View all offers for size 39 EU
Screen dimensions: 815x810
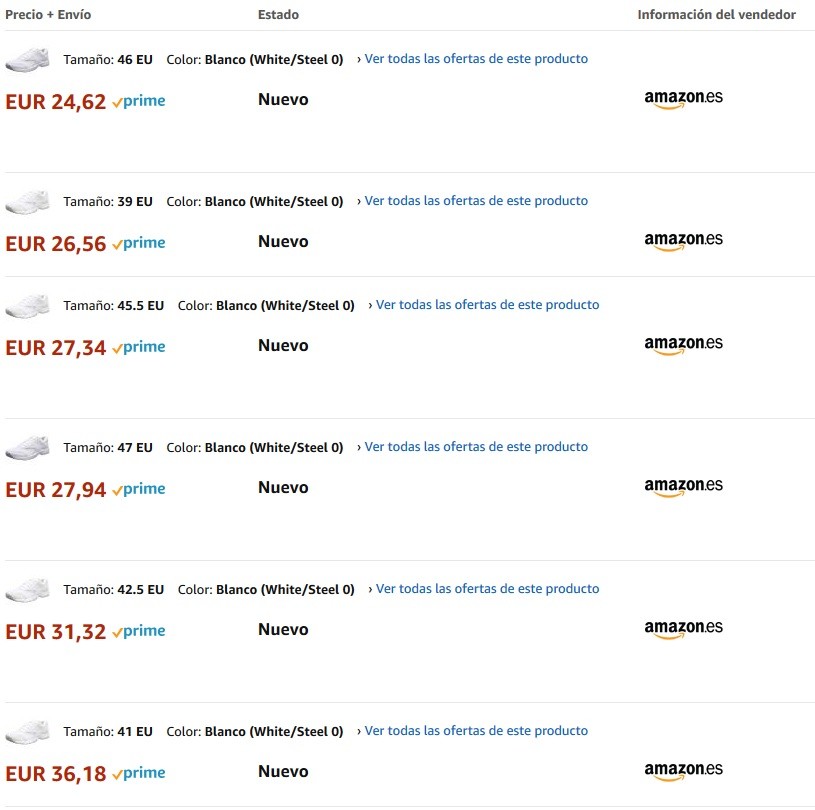point(476,201)
